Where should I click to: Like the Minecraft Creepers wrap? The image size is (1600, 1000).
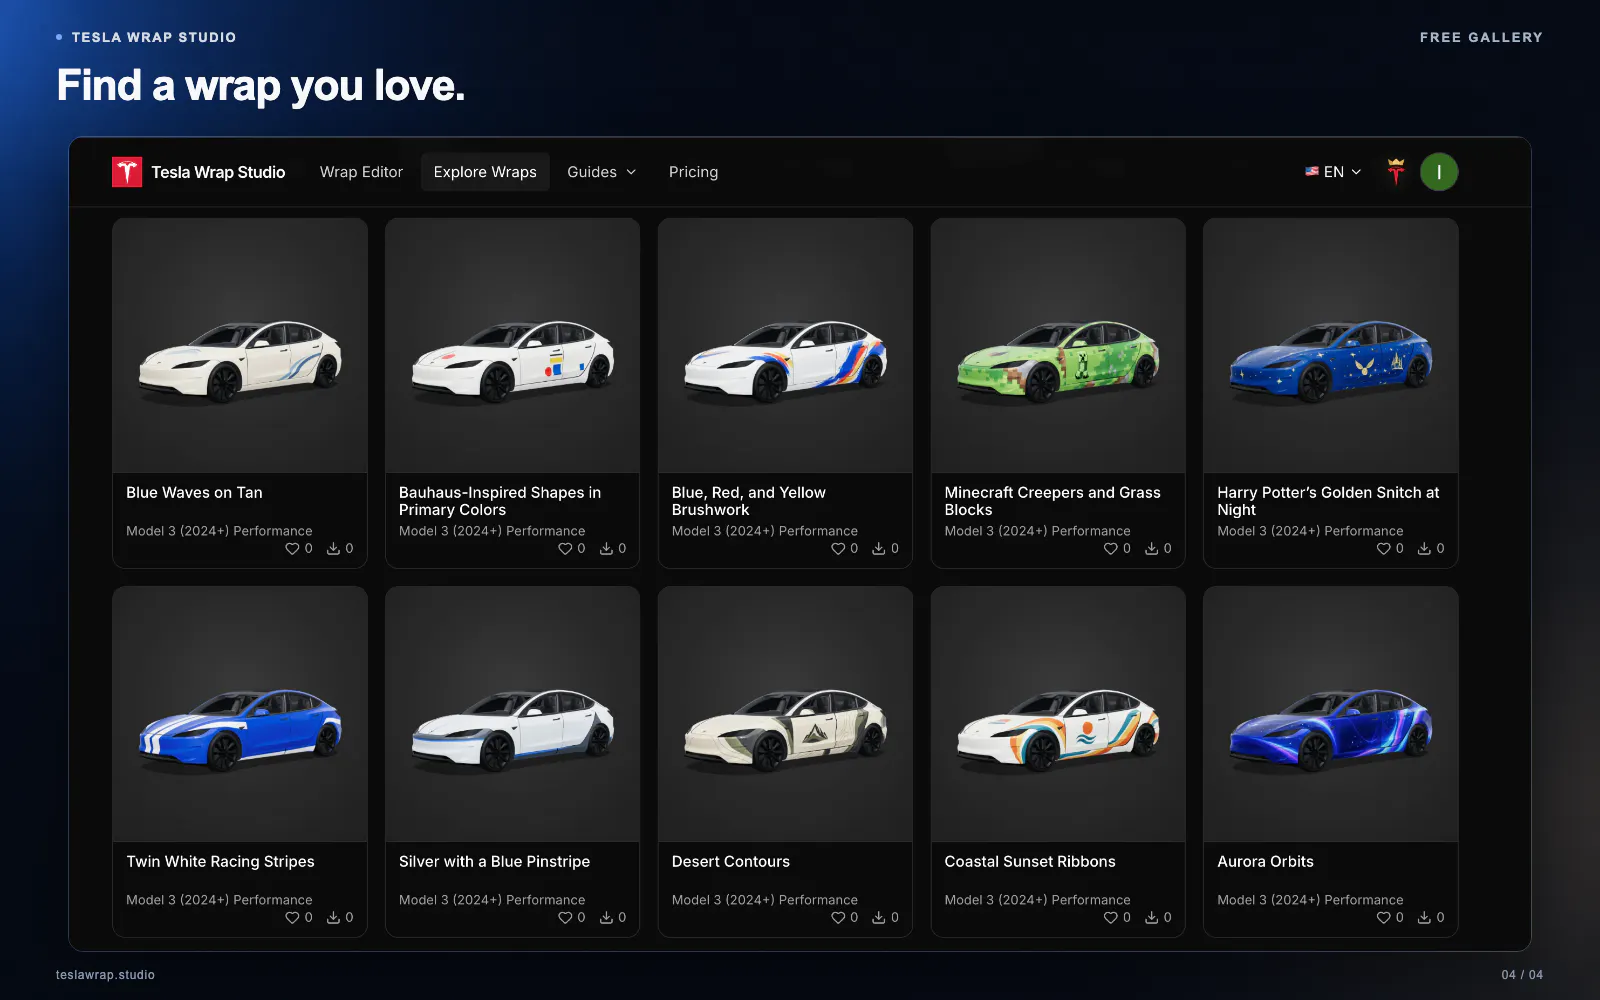coord(1111,549)
